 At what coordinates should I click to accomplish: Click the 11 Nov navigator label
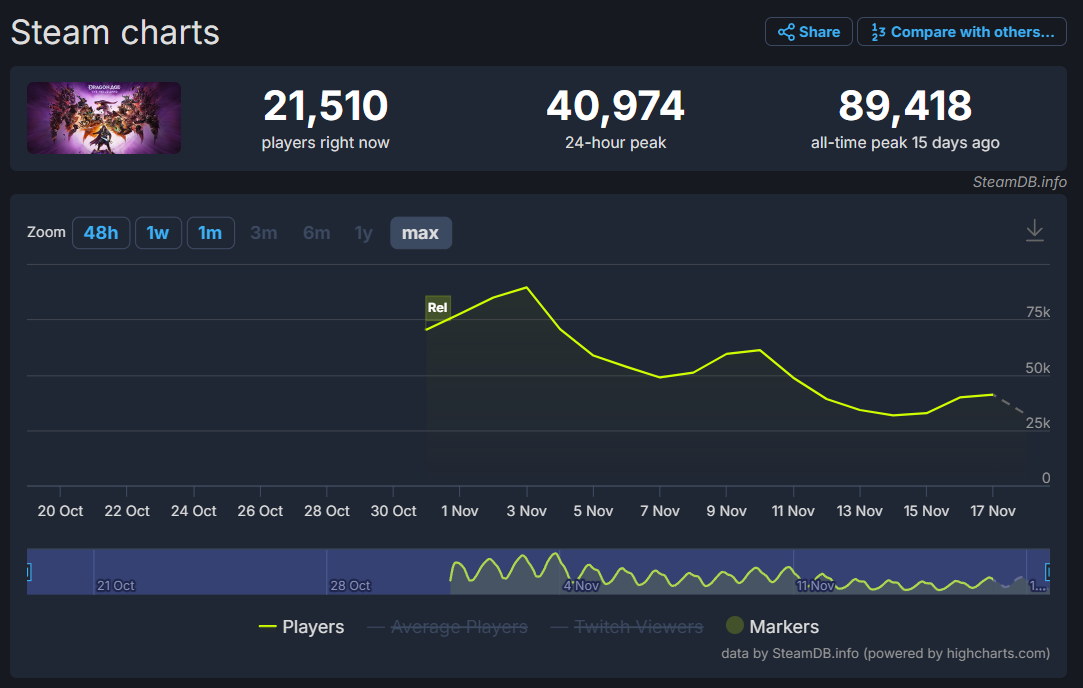pos(815,586)
